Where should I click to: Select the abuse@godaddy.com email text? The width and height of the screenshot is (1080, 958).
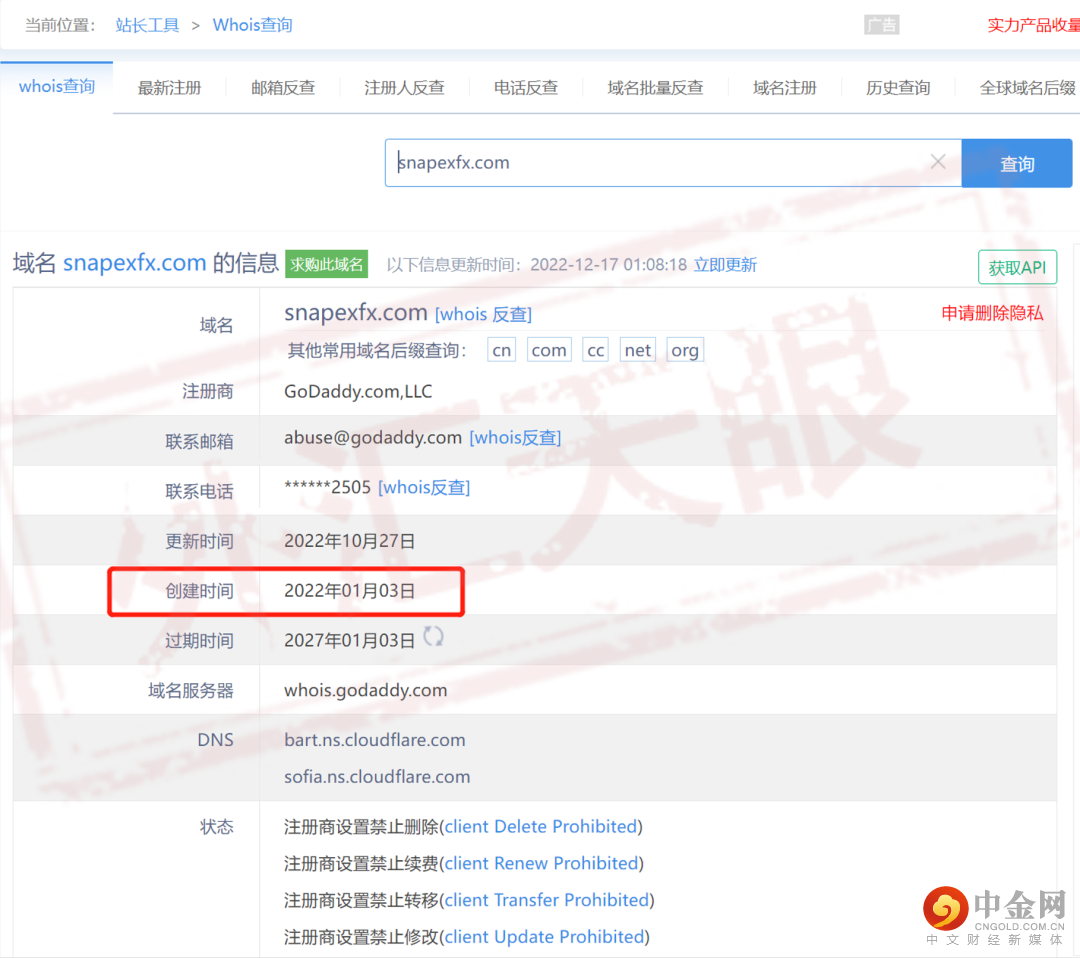[x=373, y=438]
